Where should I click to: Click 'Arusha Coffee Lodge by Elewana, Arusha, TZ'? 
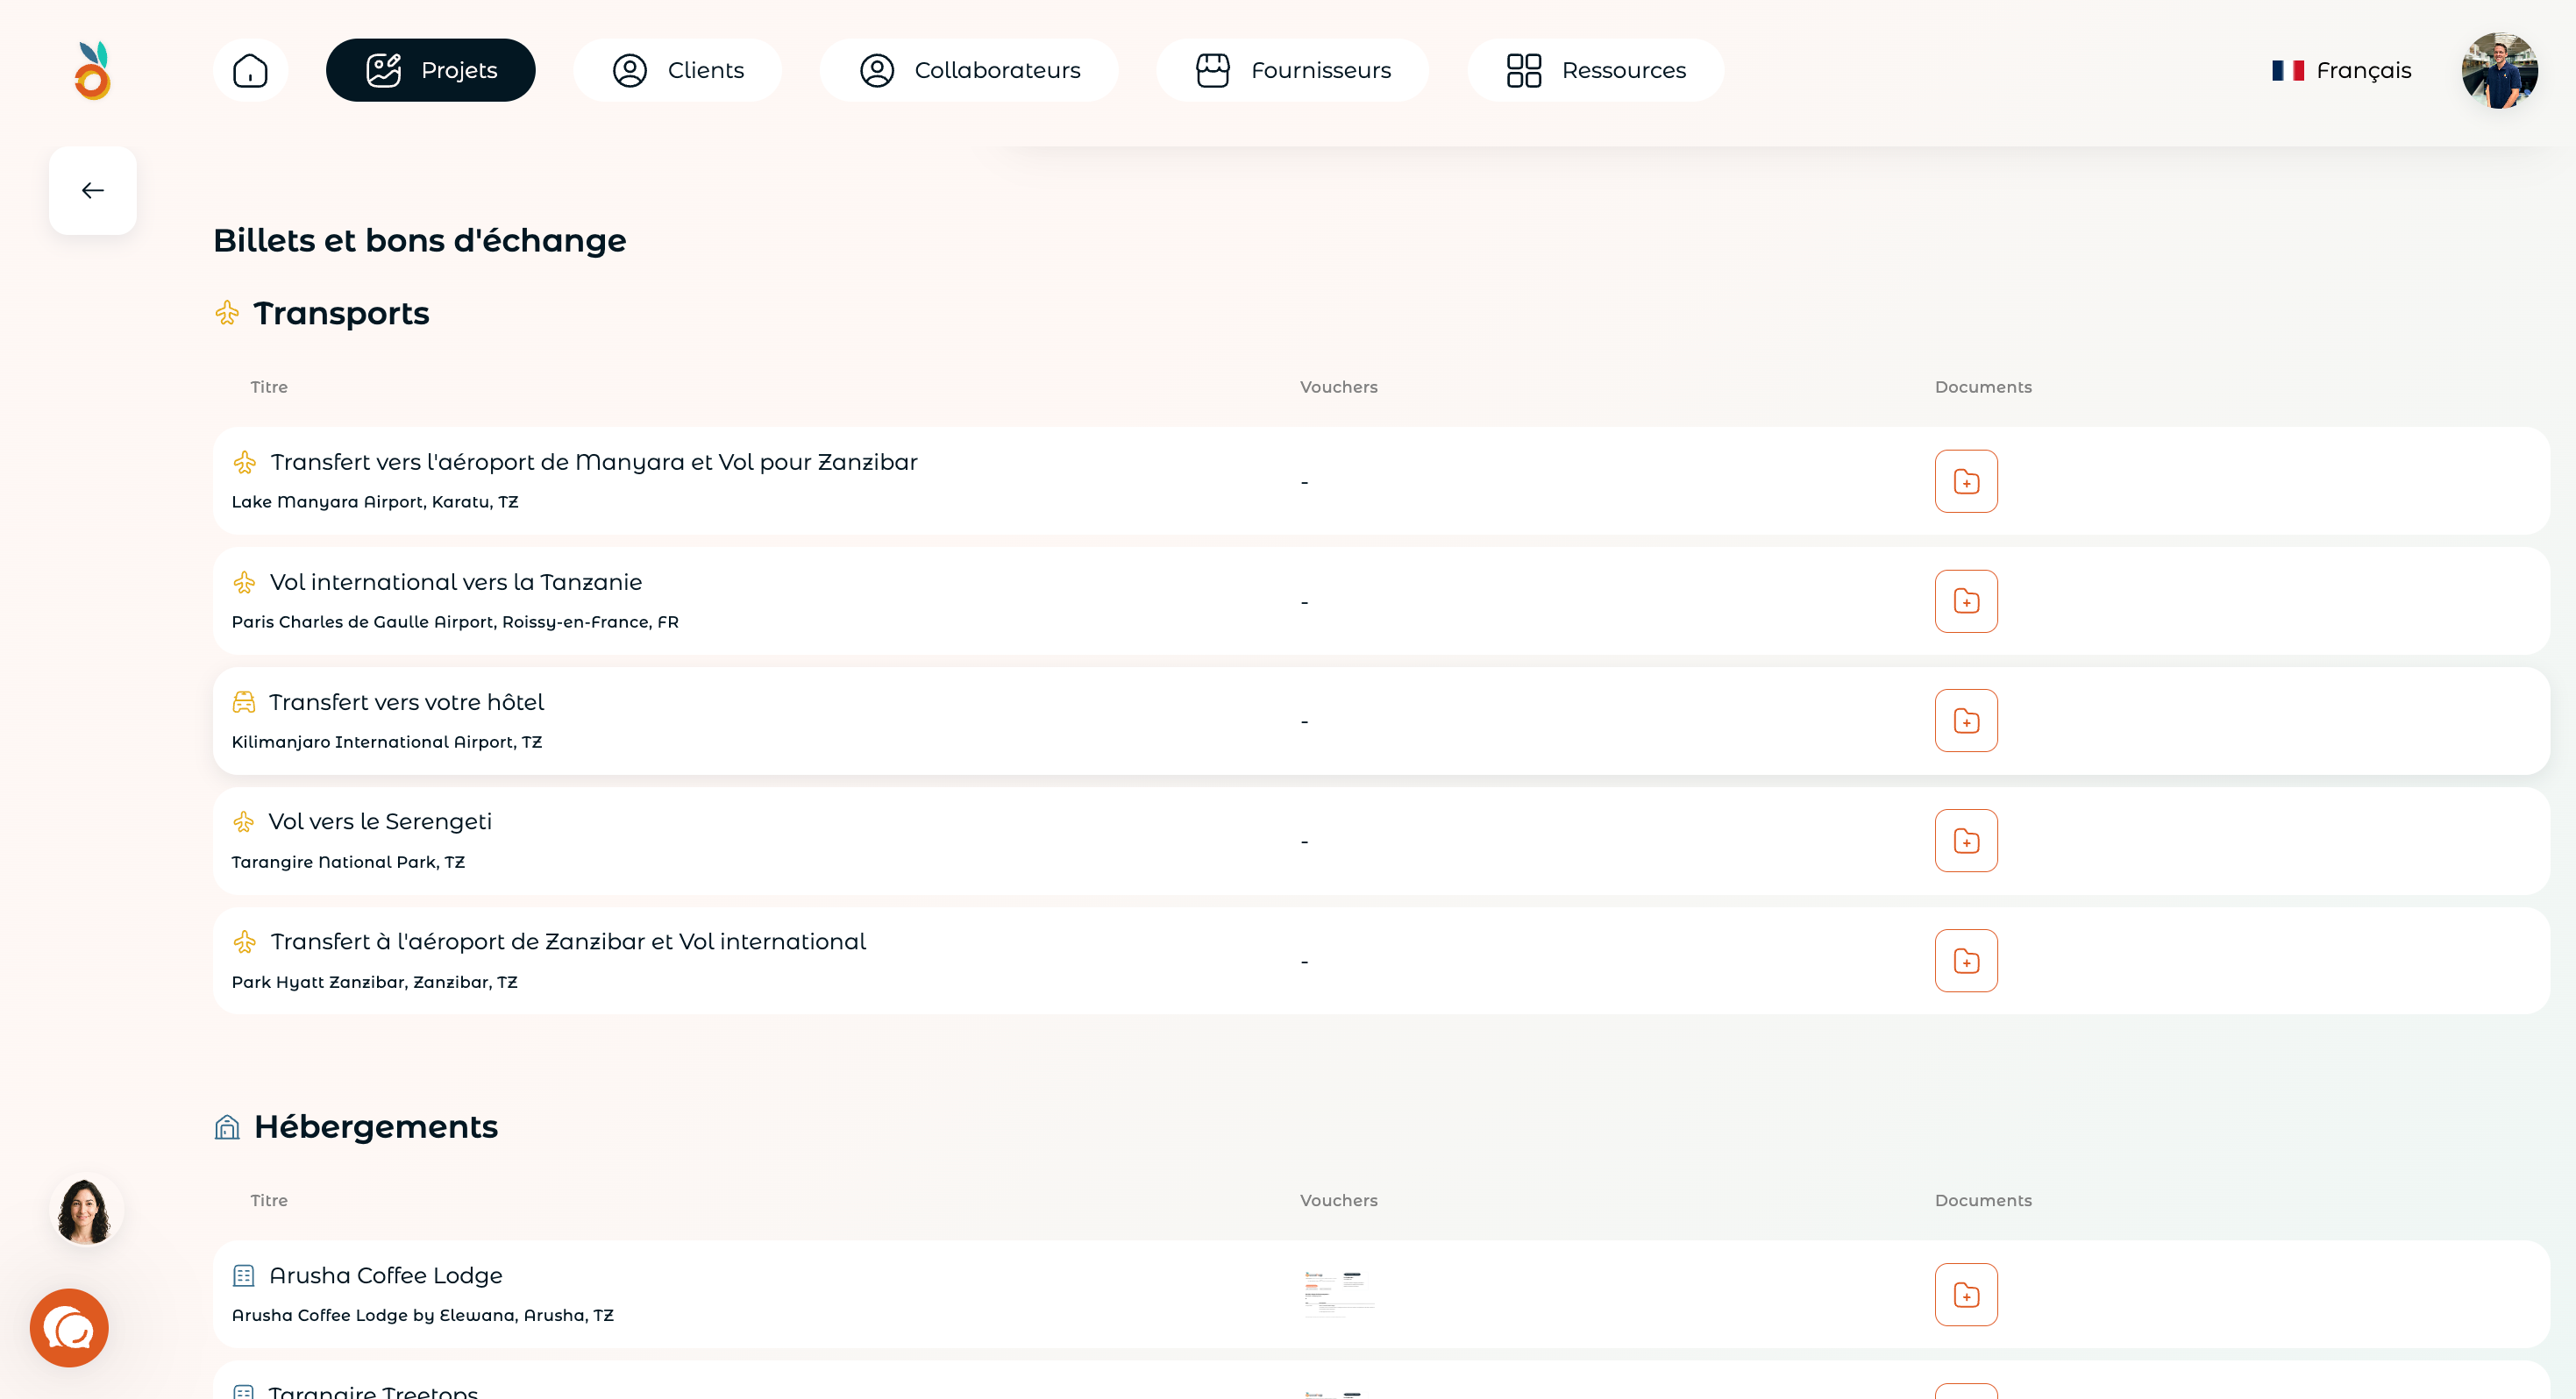[423, 1315]
